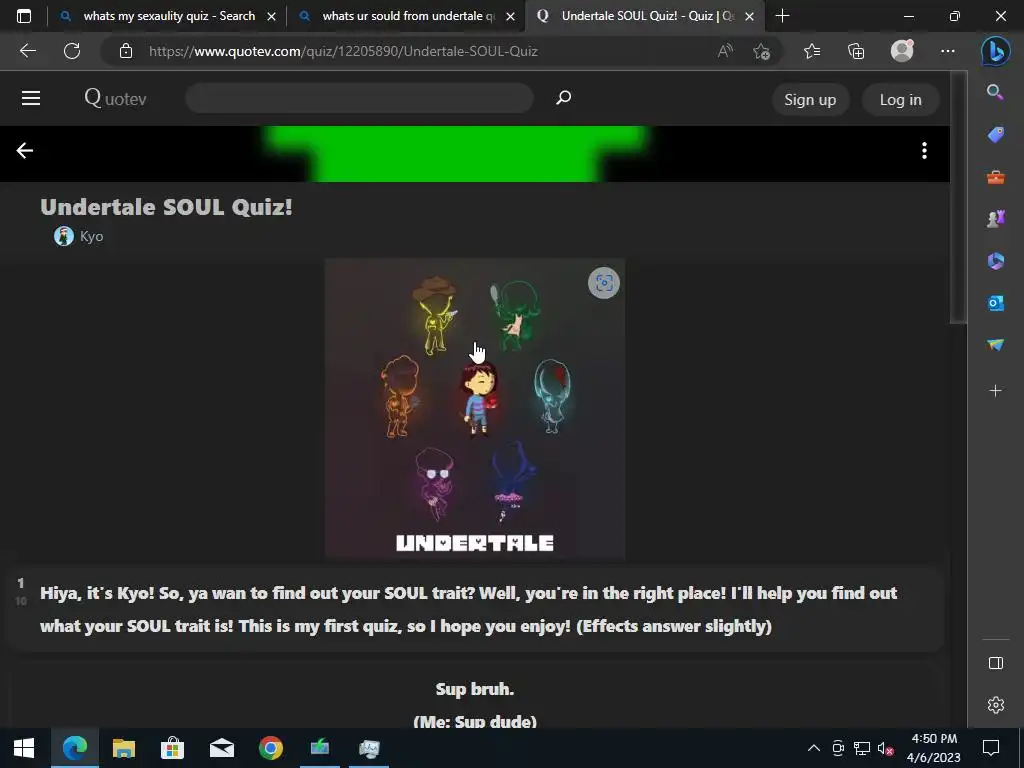Open the Drop paper plane sidebar icon
The image size is (1024, 768).
pos(995,345)
